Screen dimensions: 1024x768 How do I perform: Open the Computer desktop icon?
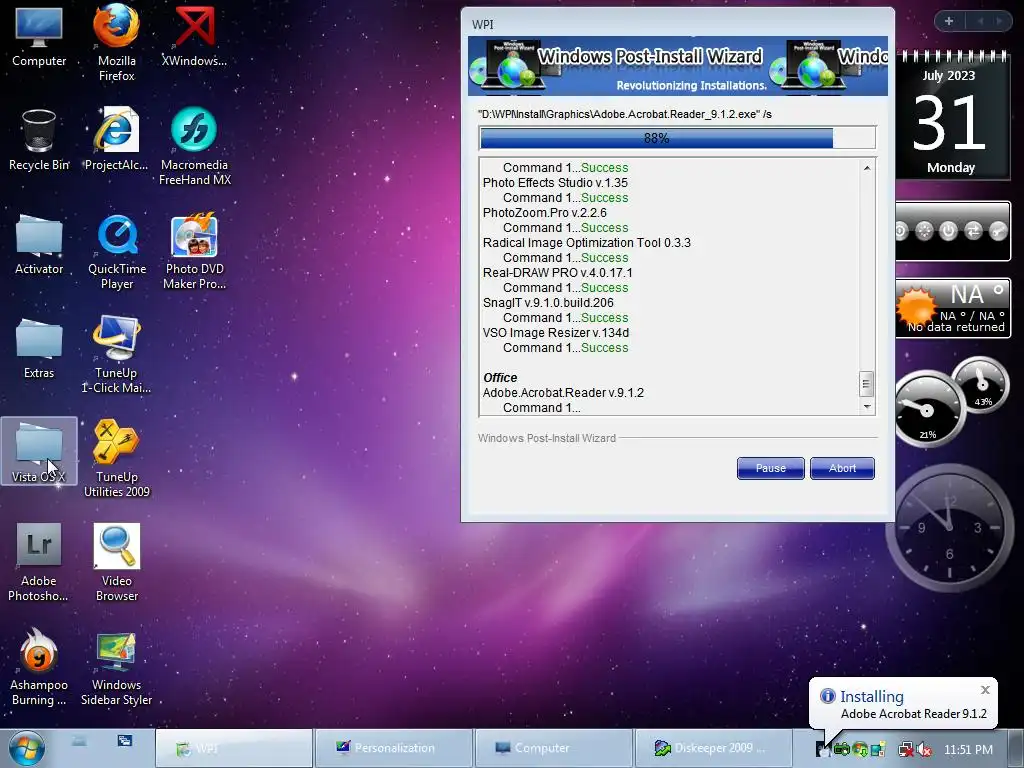coord(39,37)
